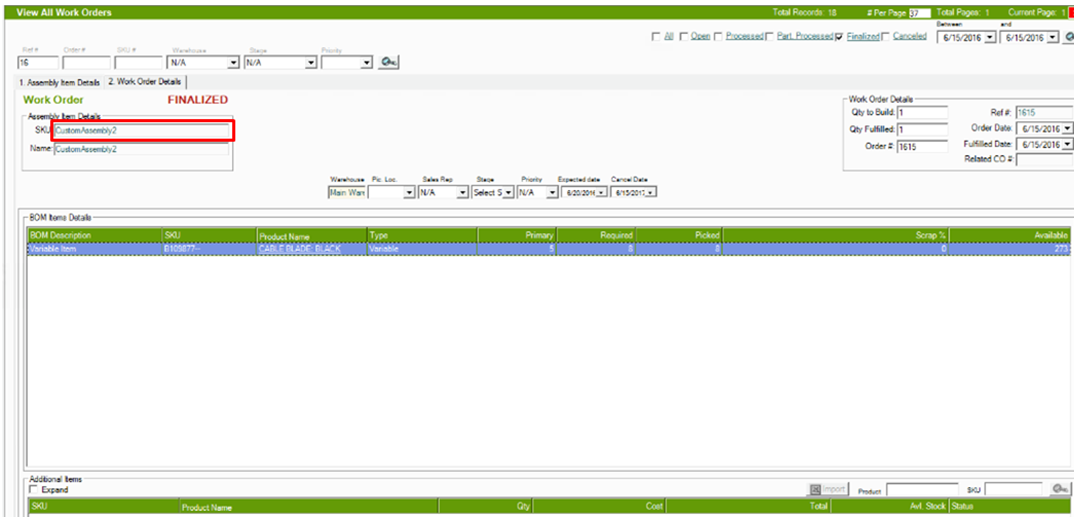The image size is (1077, 519).
Task: Tick the Canceled filter checkbox
Action: pyautogui.click(x=886, y=37)
